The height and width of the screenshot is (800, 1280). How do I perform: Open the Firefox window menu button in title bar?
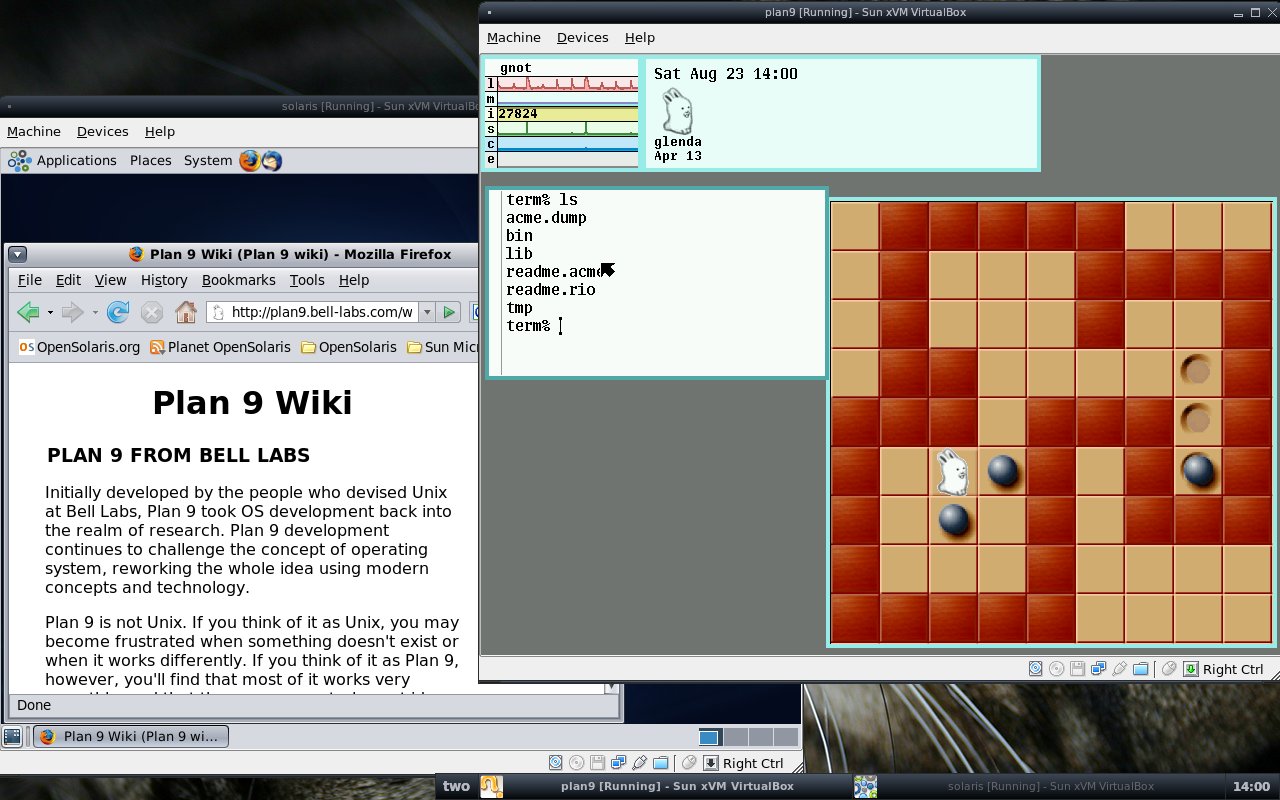(x=18, y=254)
